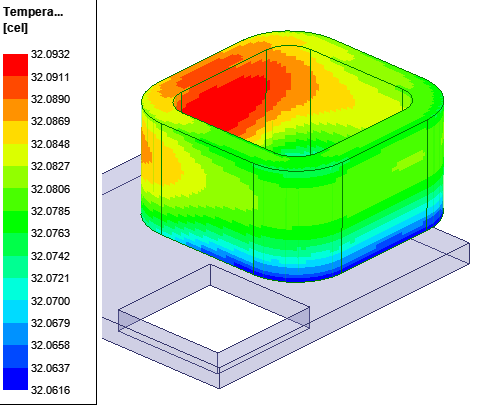Select the dark blue bottom legend band
This screenshot has width=478, height=405.
[15, 379]
